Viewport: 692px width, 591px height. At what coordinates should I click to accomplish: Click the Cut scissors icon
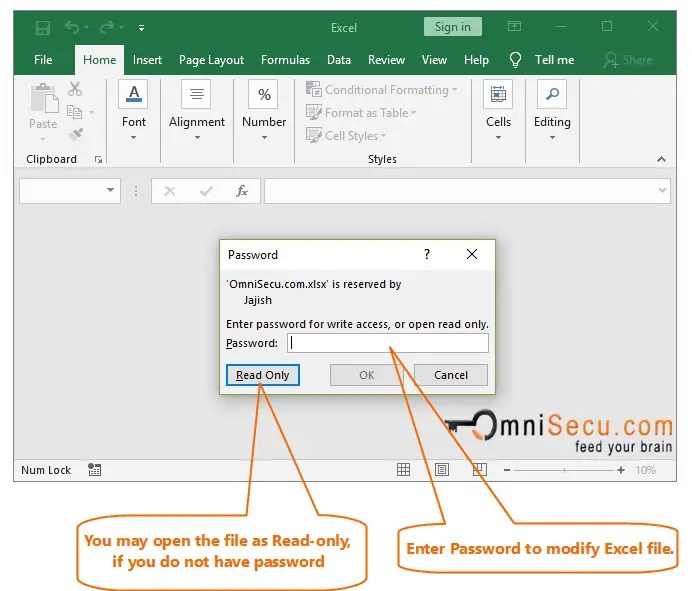[x=75, y=89]
